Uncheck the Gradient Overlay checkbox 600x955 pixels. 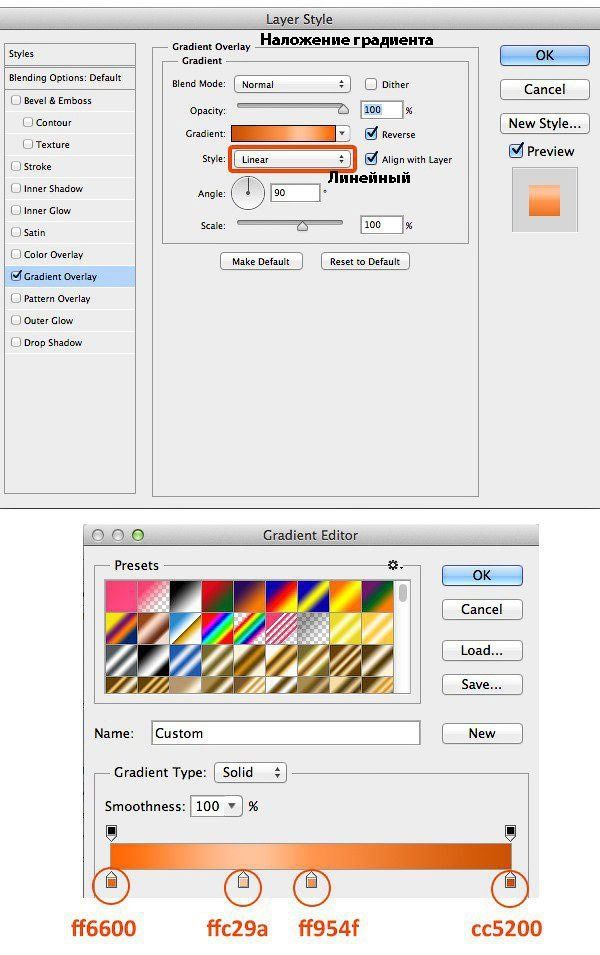click(x=16, y=276)
